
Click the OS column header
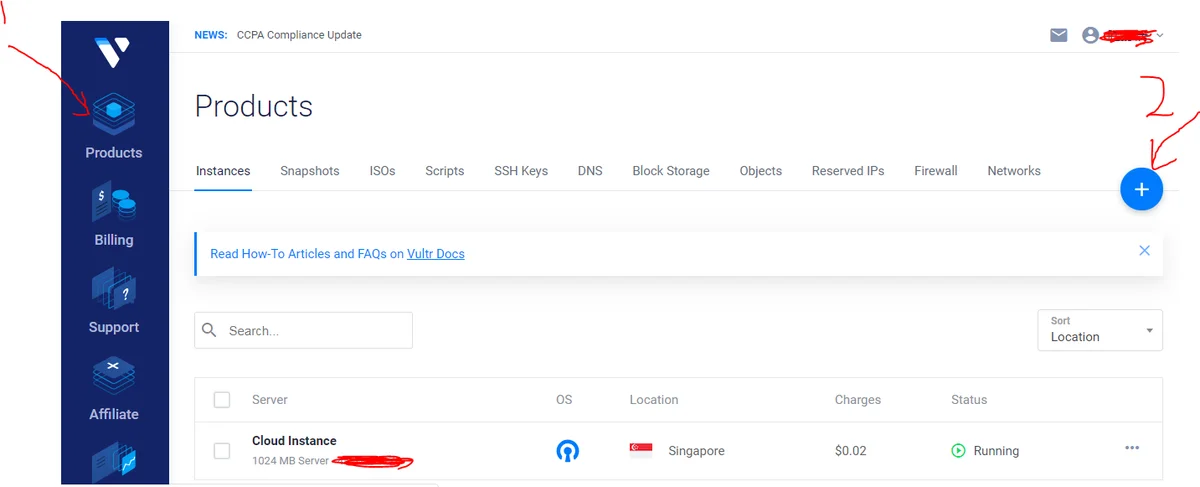(x=564, y=400)
